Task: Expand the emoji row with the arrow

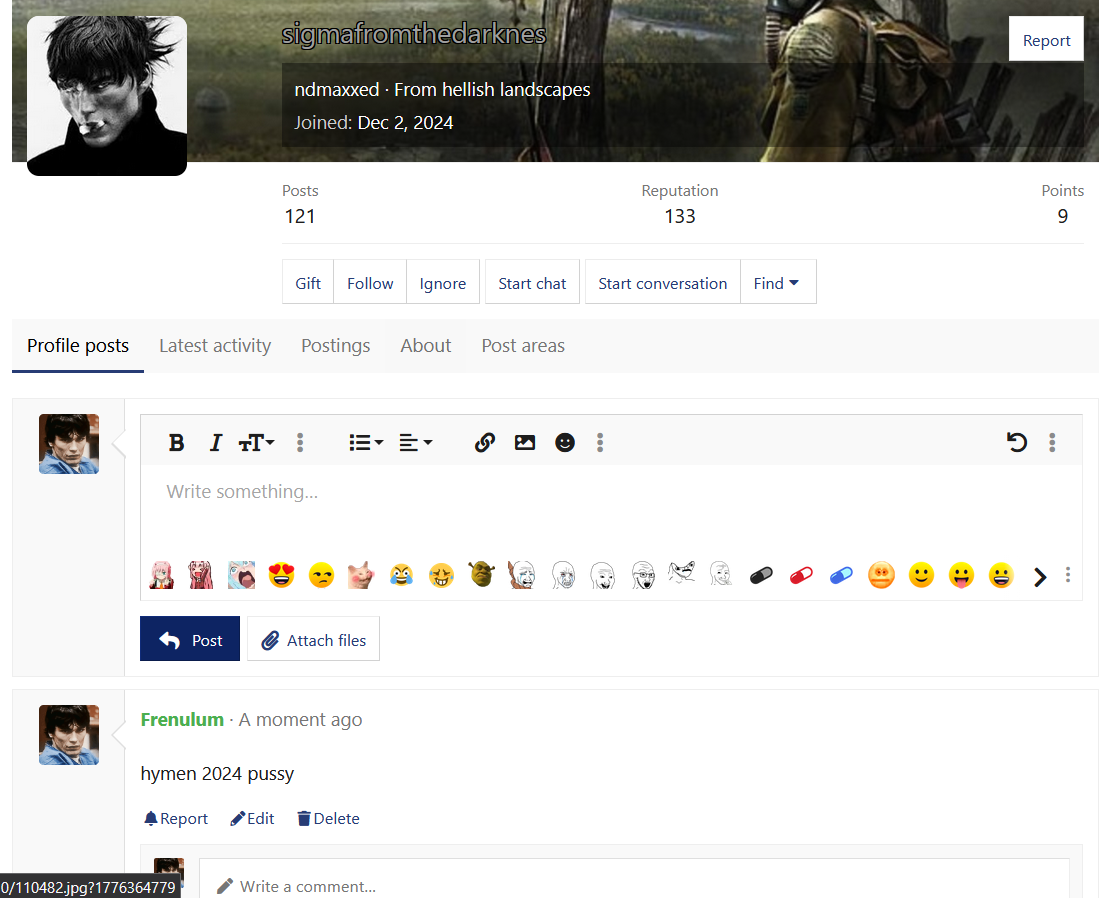Action: (x=1039, y=576)
